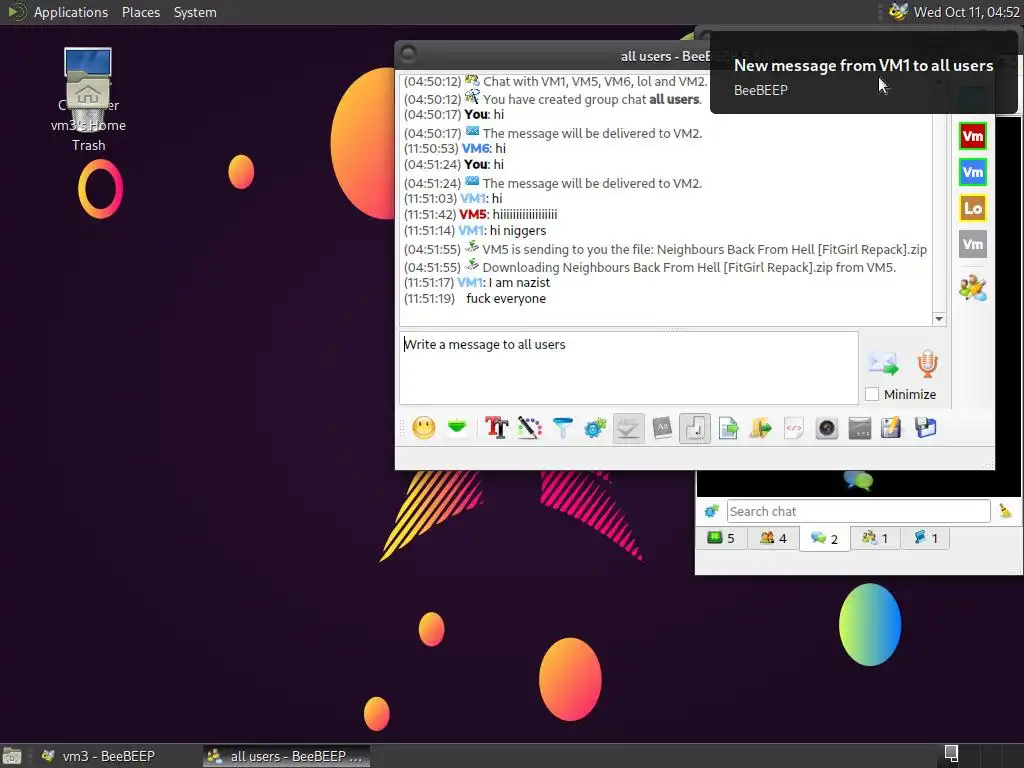
Task: Switch to vm3 - BeeBEEP taskbar button
Action: [x=98, y=756]
